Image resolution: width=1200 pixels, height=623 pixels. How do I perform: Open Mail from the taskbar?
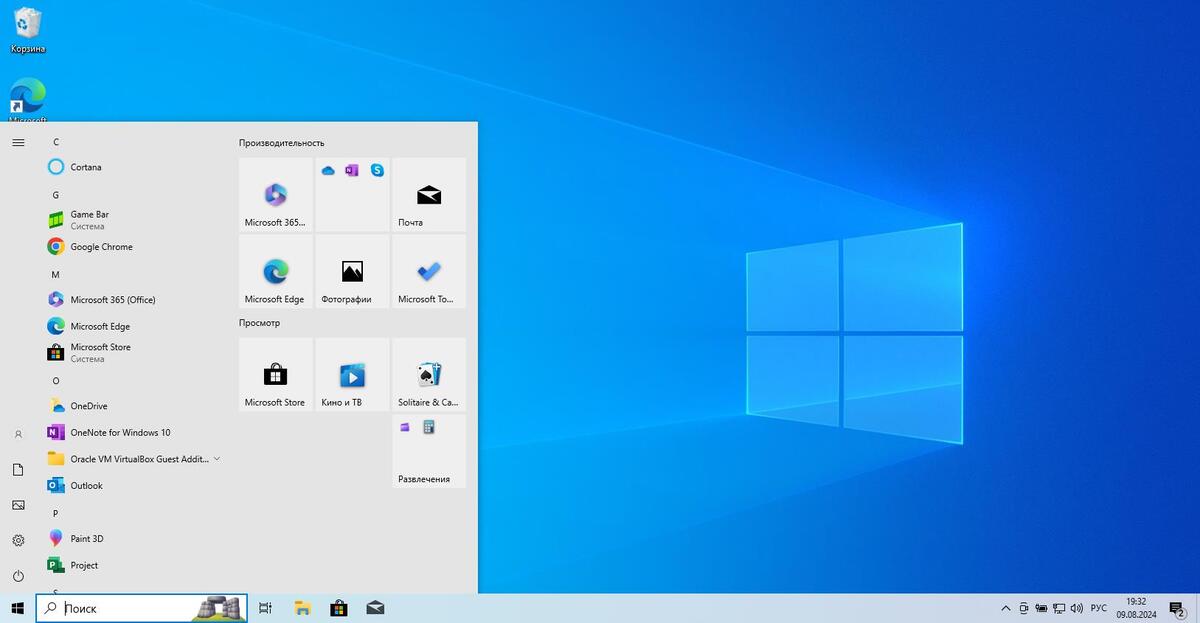pos(375,608)
